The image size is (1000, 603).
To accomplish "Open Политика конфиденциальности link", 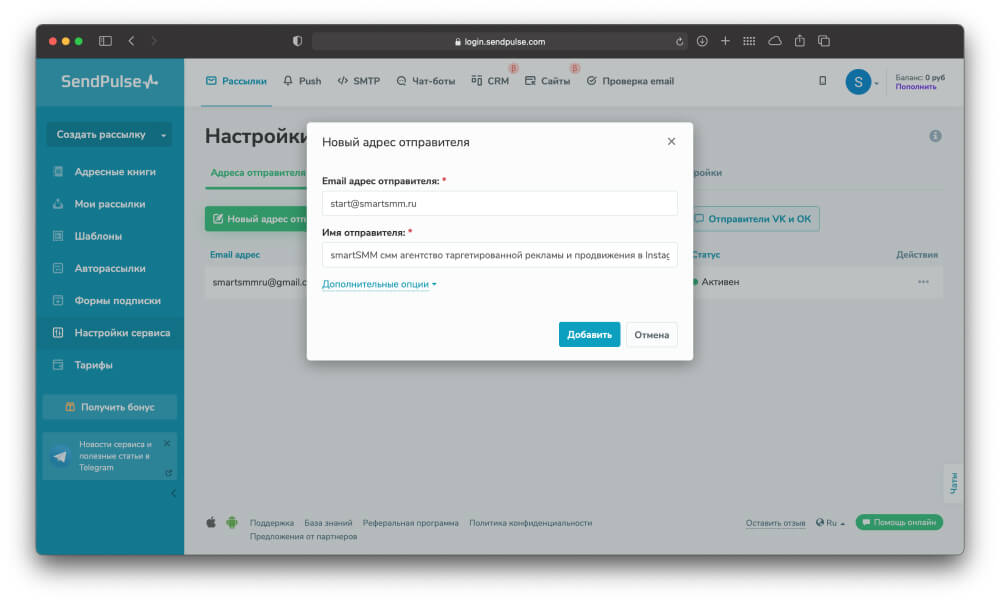I will pyautogui.click(x=531, y=523).
